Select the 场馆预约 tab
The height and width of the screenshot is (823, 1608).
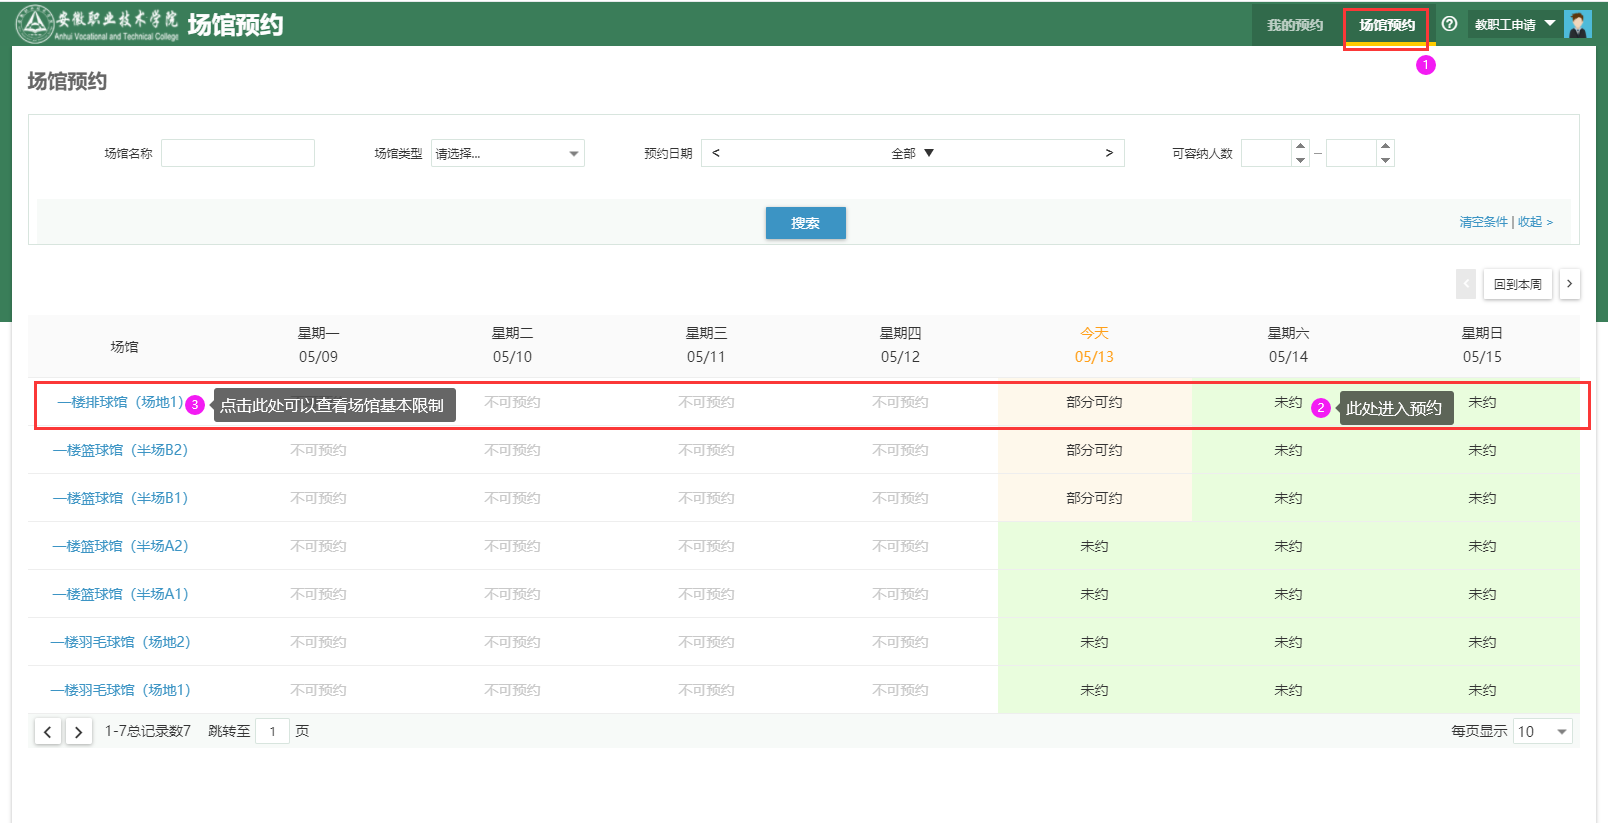[x=1386, y=25]
